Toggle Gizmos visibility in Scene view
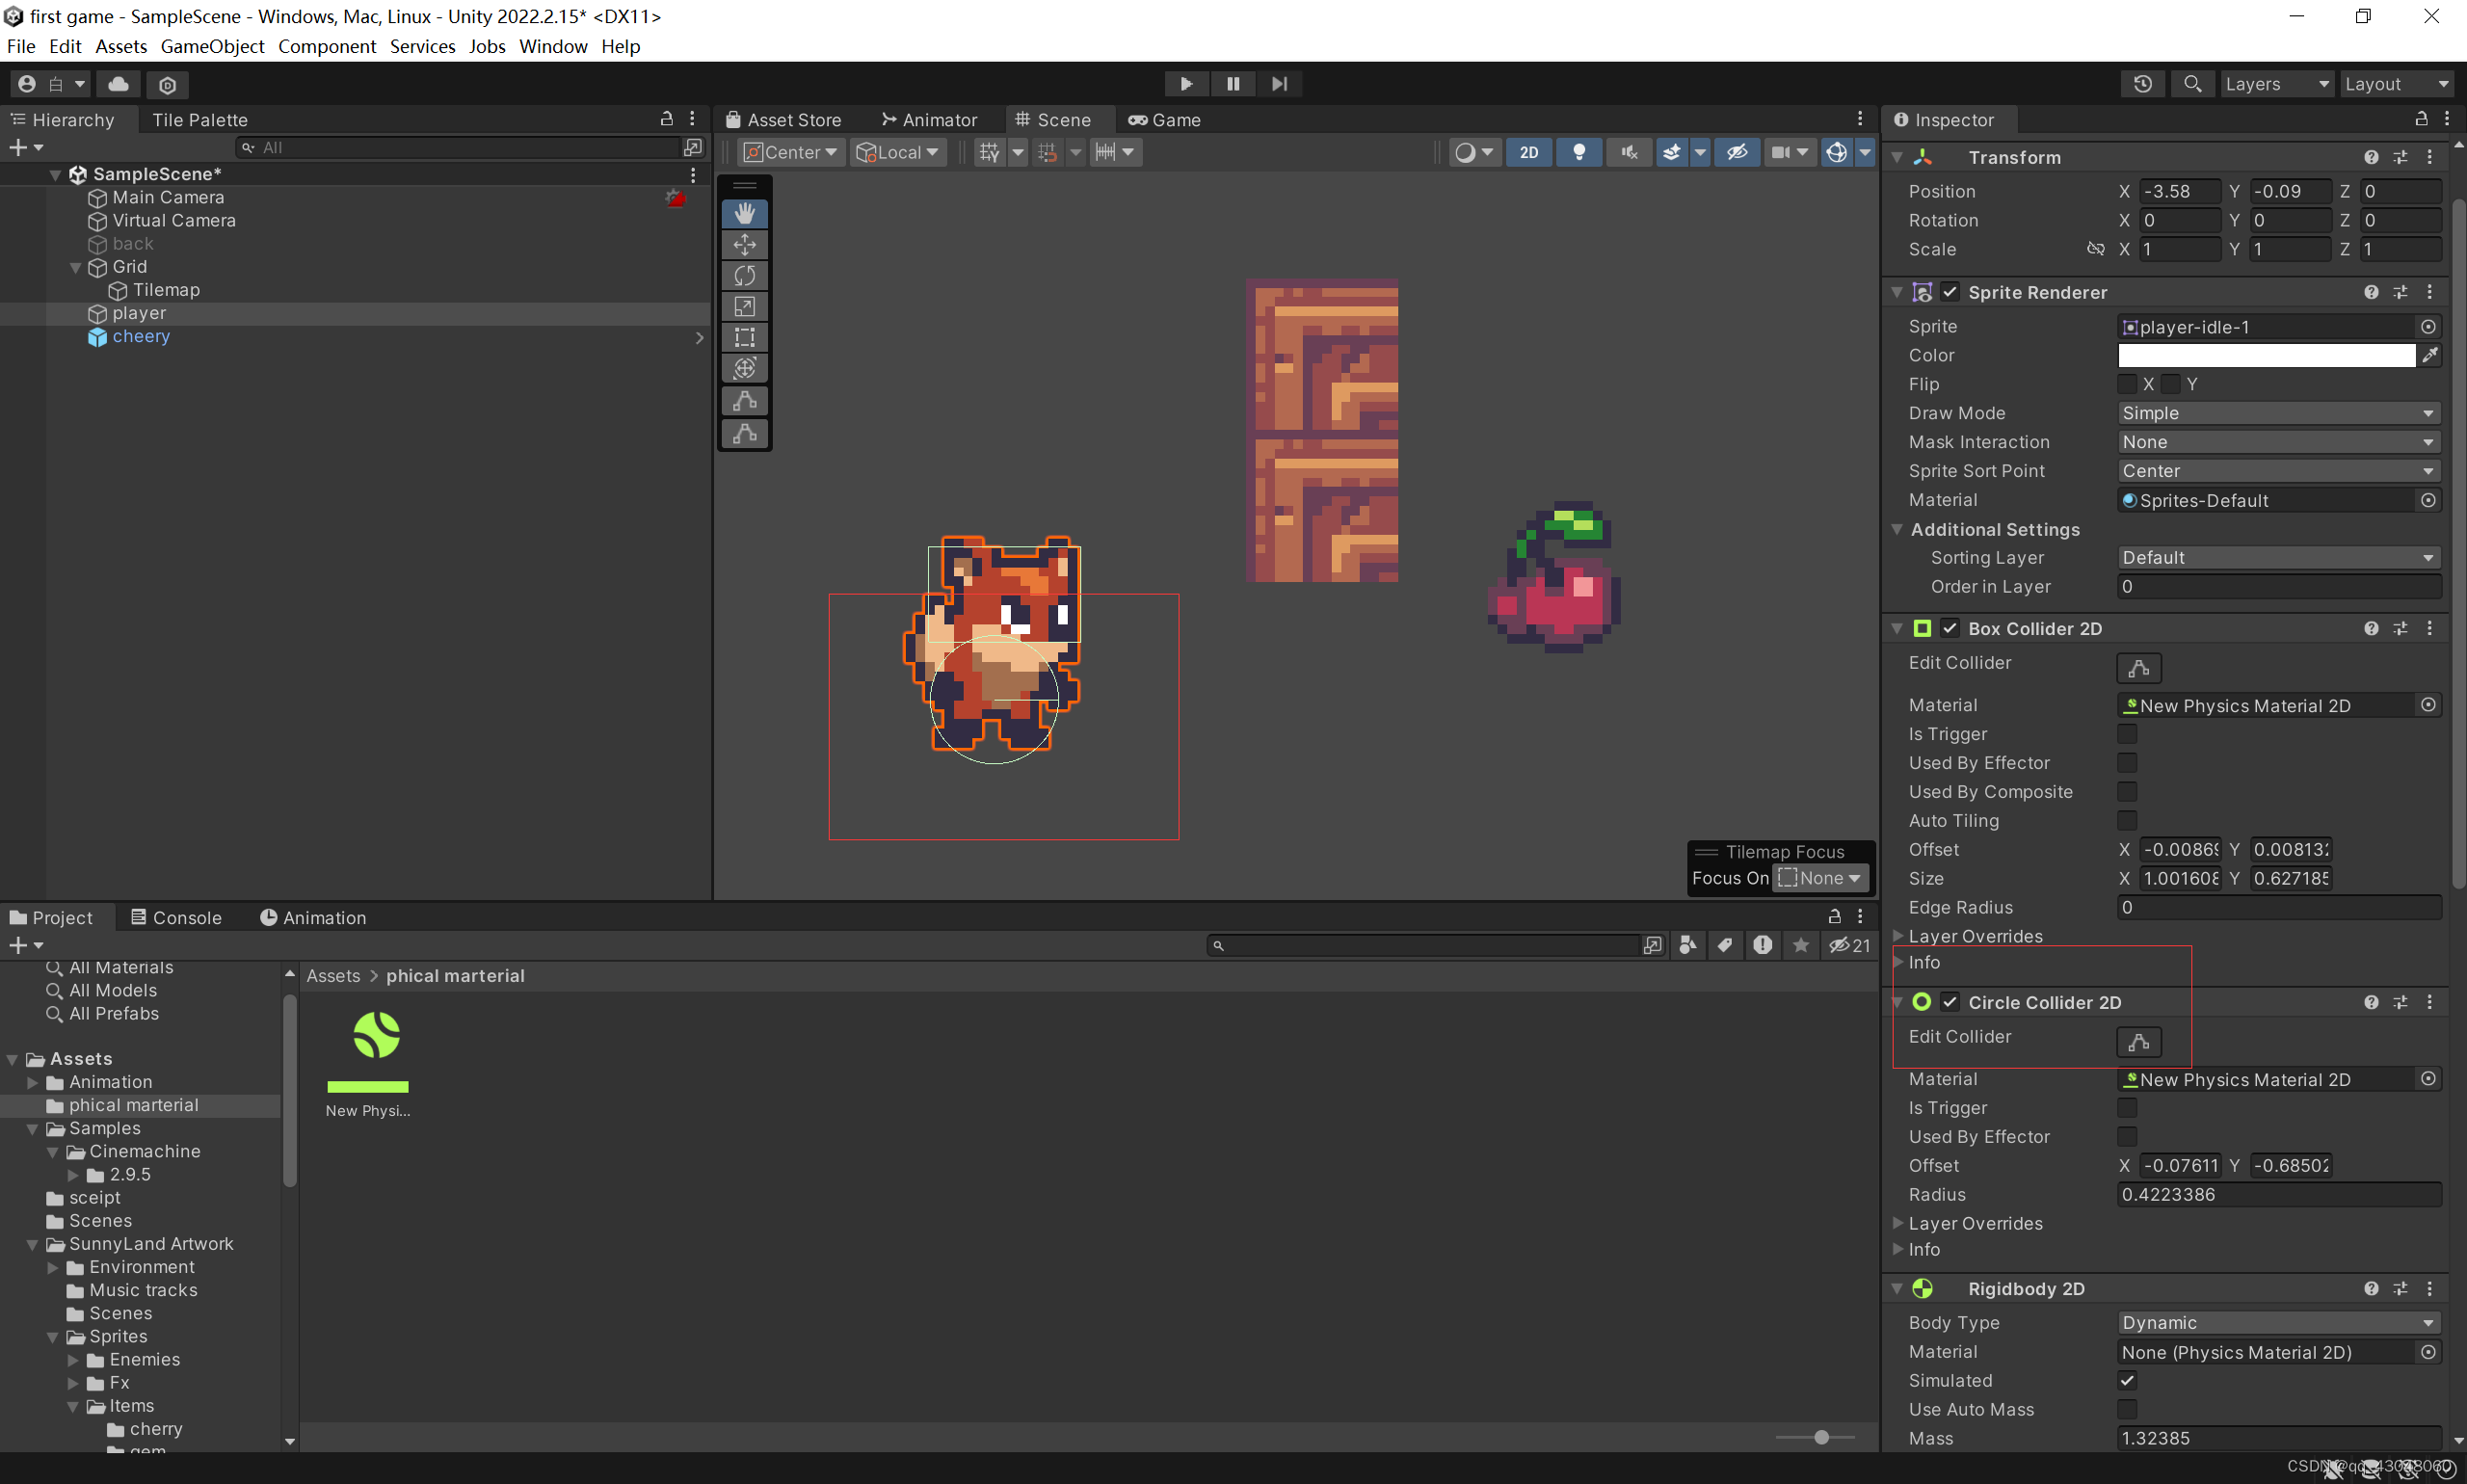This screenshot has width=2467, height=1484. tap(1836, 152)
